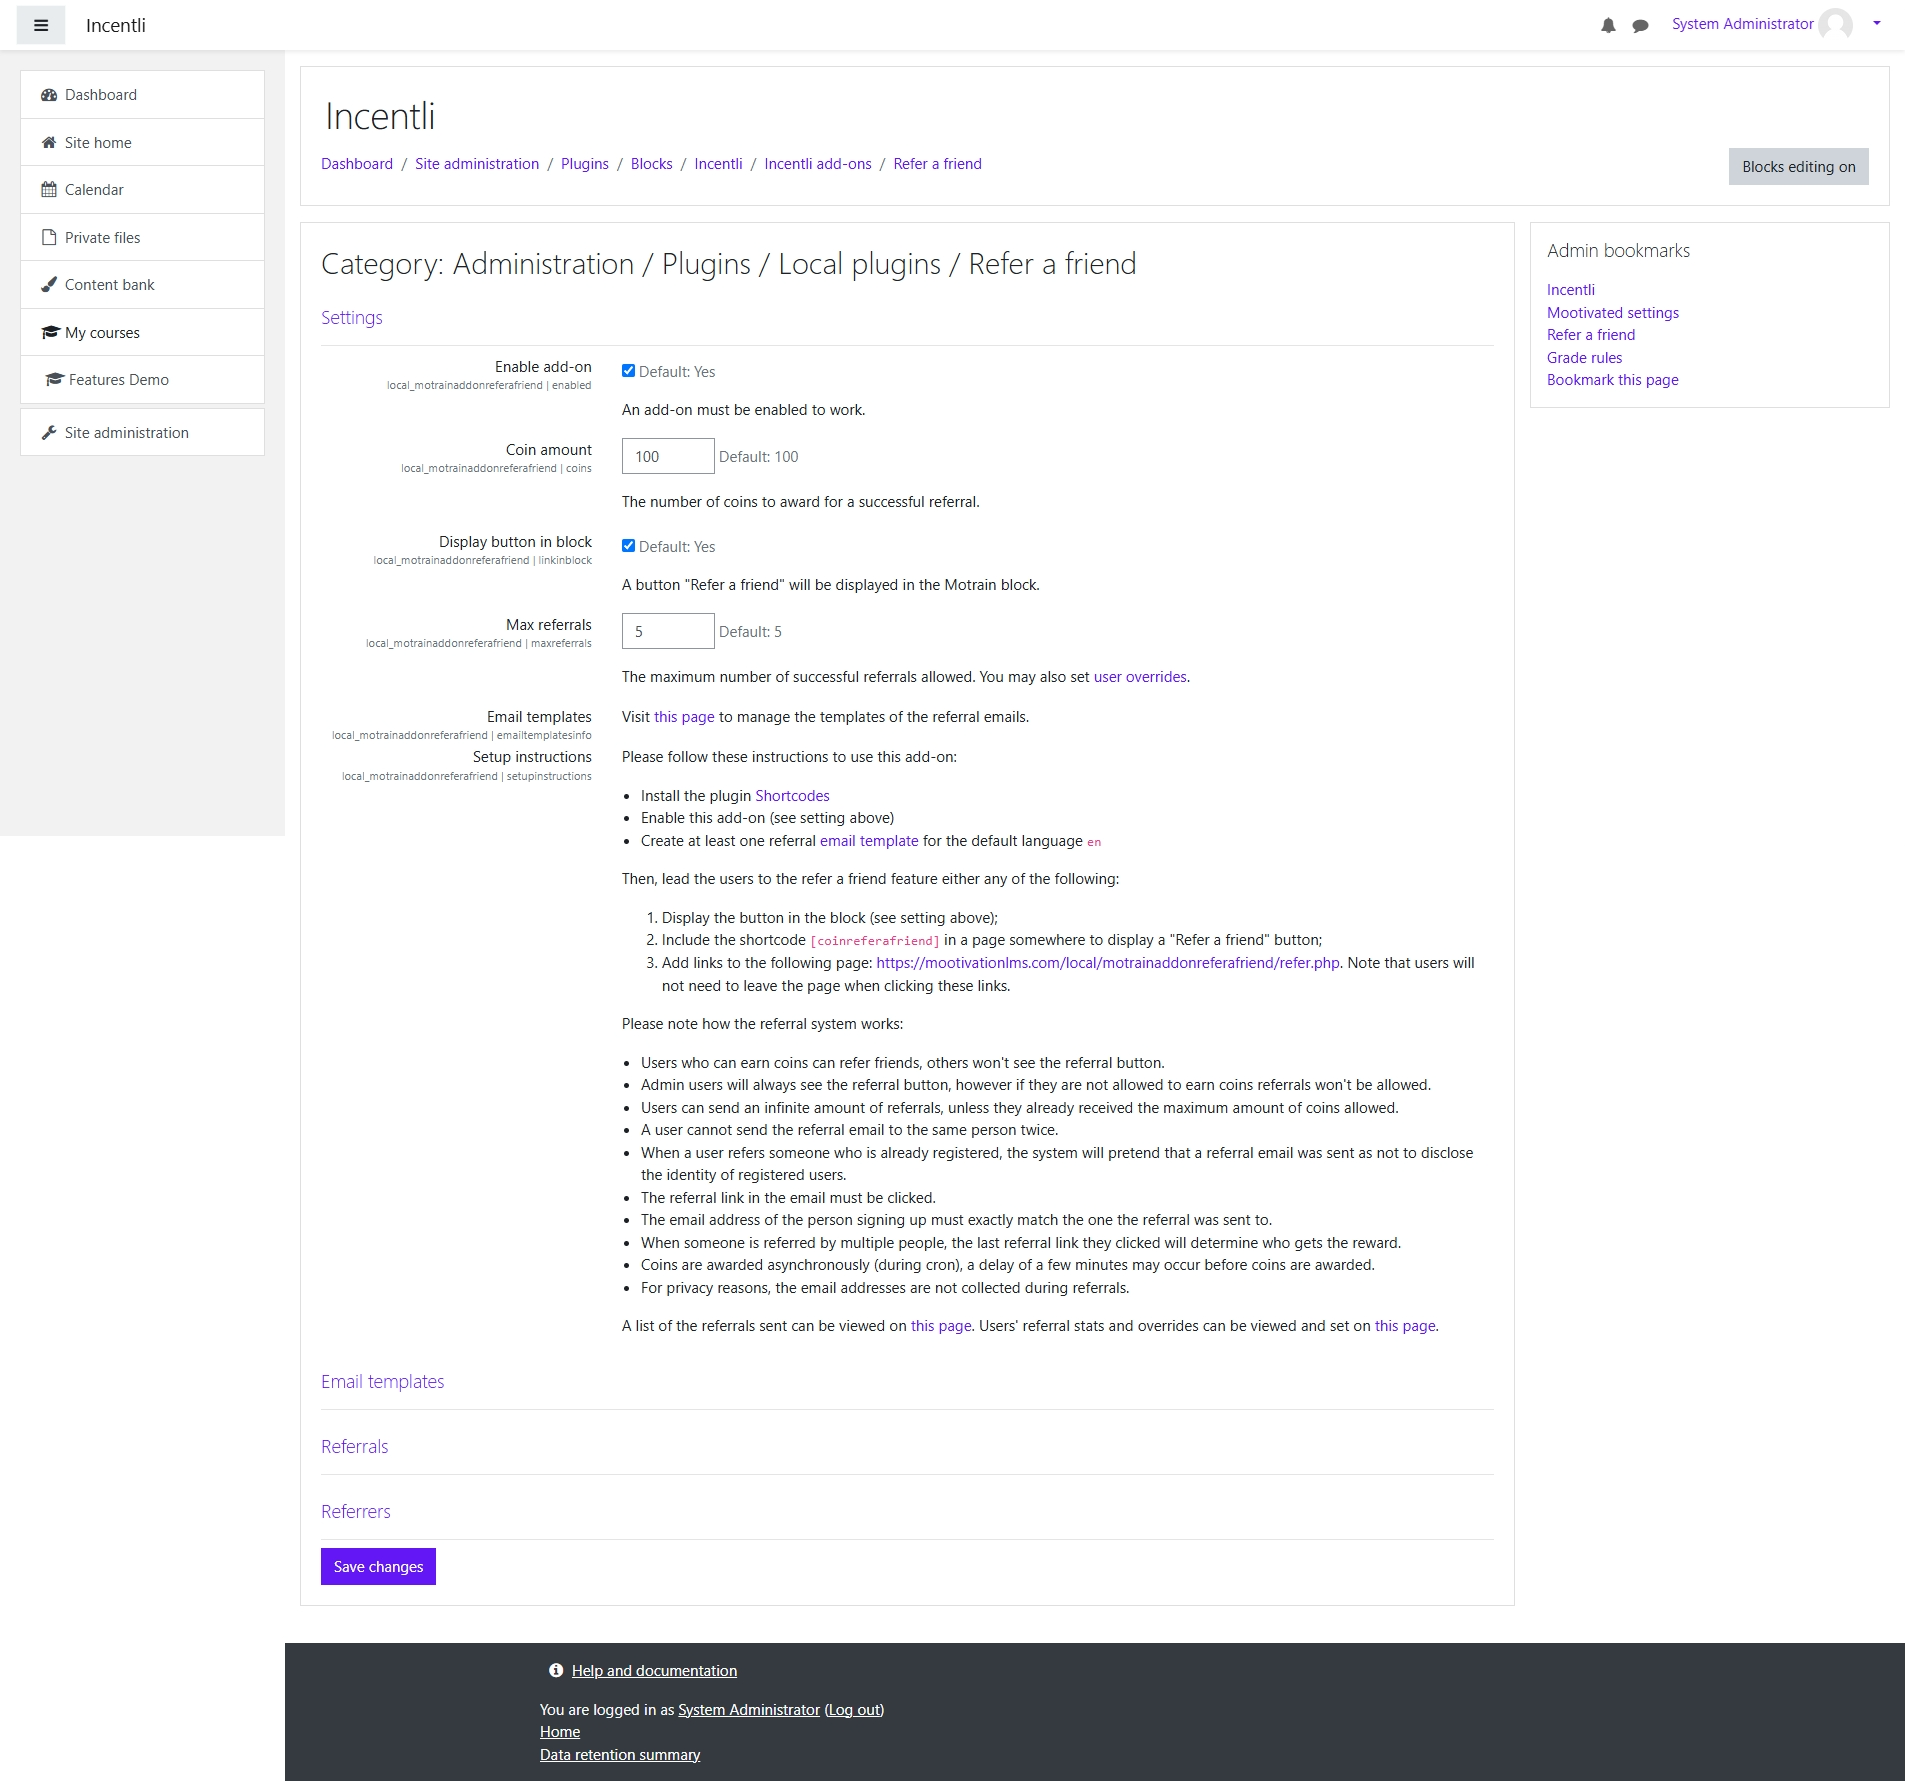Click the Features Demo graduation cap icon

pos(54,380)
